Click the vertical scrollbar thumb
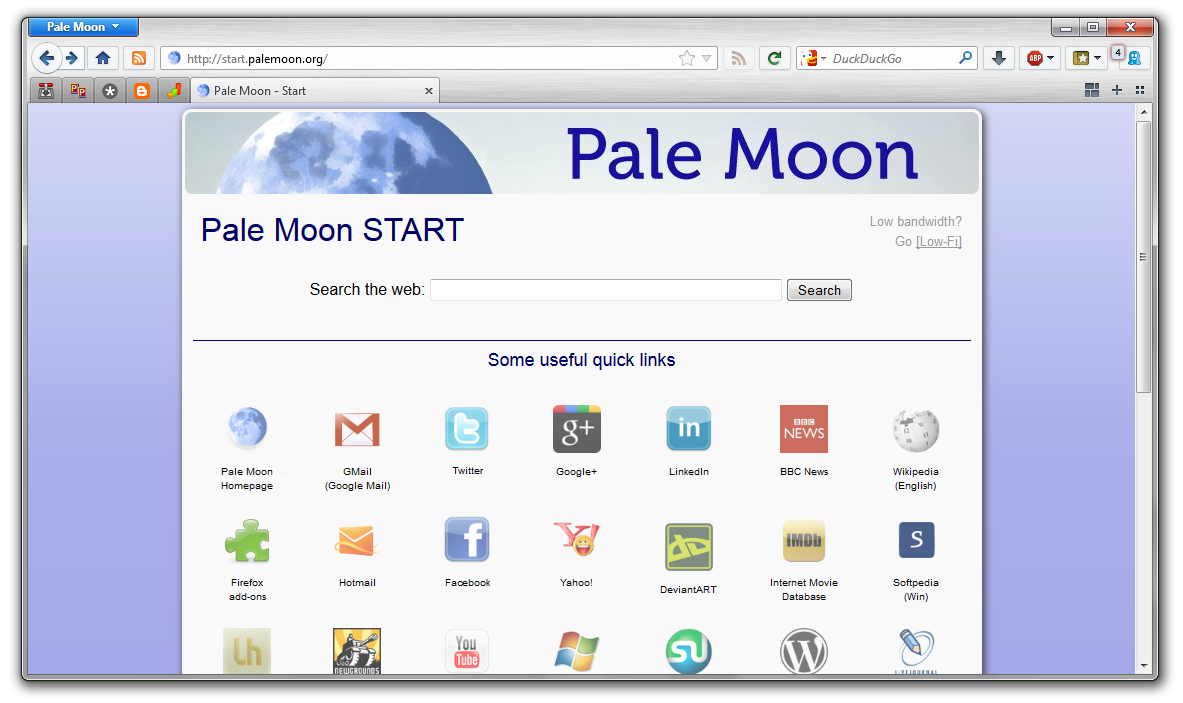 point(1144,256)
